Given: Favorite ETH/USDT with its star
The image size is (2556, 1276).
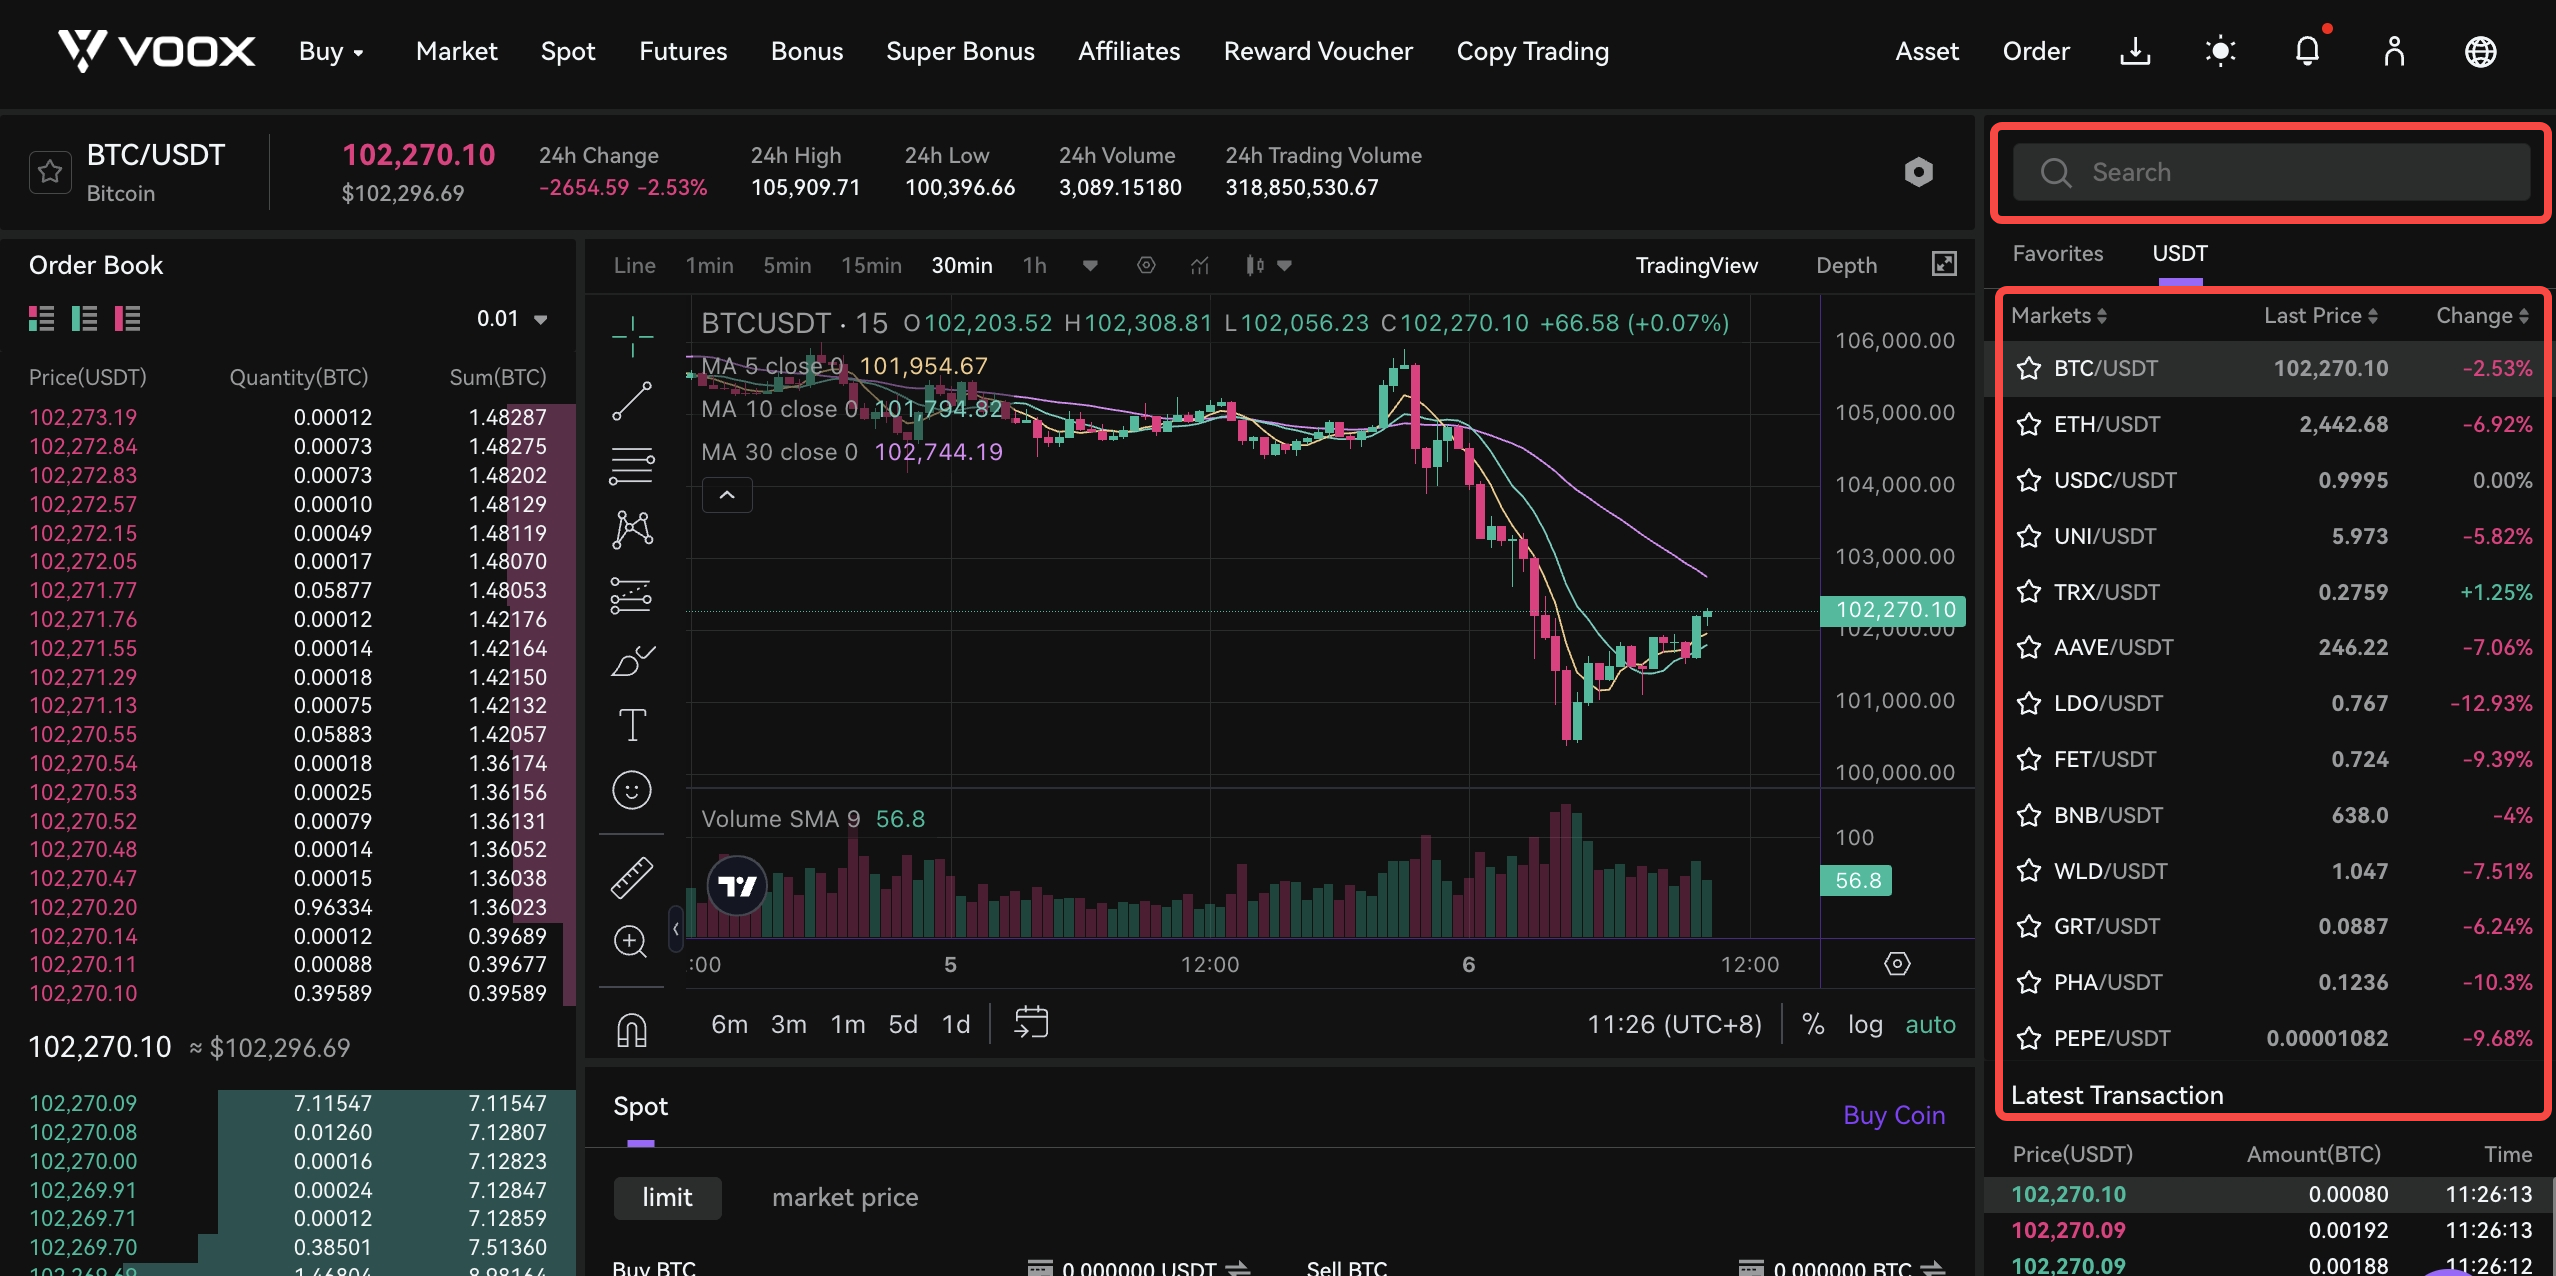Looking at the screenshot, I should [x=2029, y=425].
